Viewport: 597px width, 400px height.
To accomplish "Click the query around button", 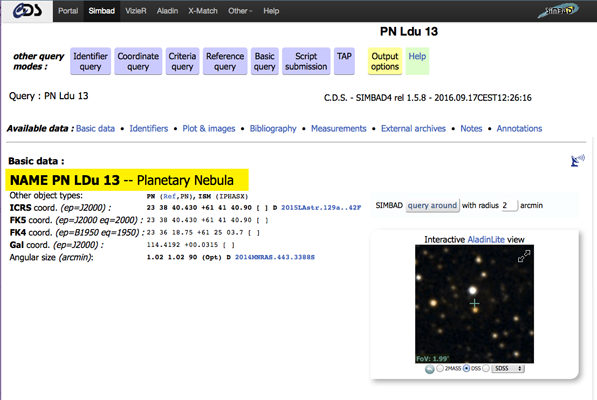I will coord(432,206).
